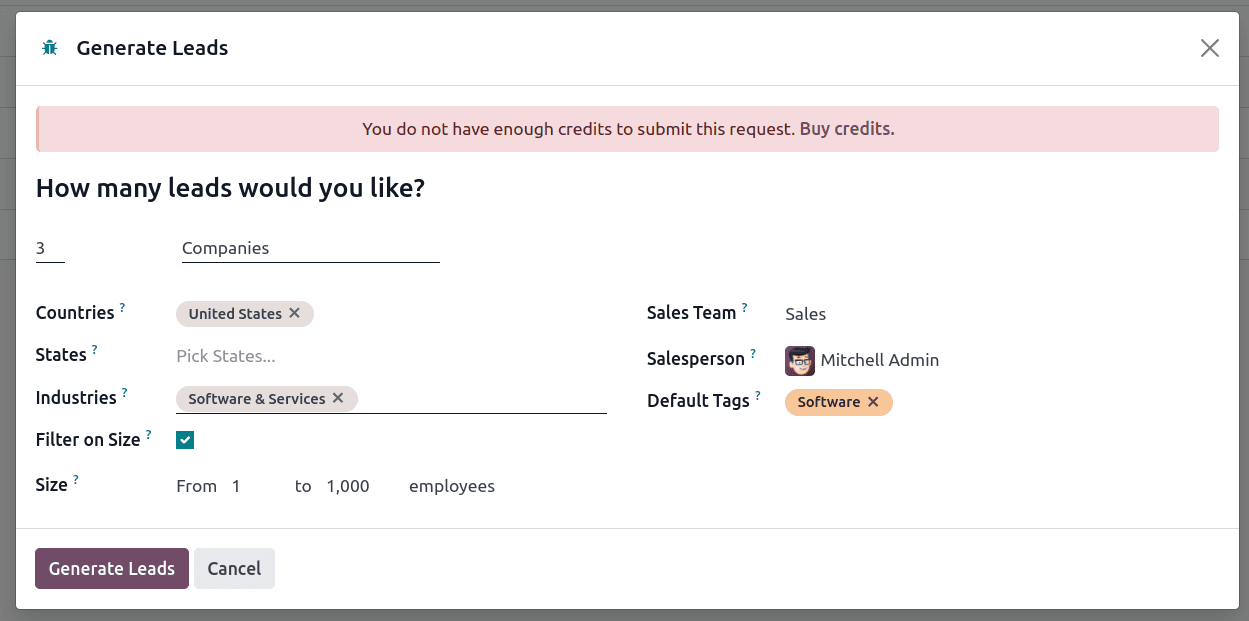Click the help icon next to Salesperson
The height and width of the screenshot is (621, 1249).
[752, 352]
